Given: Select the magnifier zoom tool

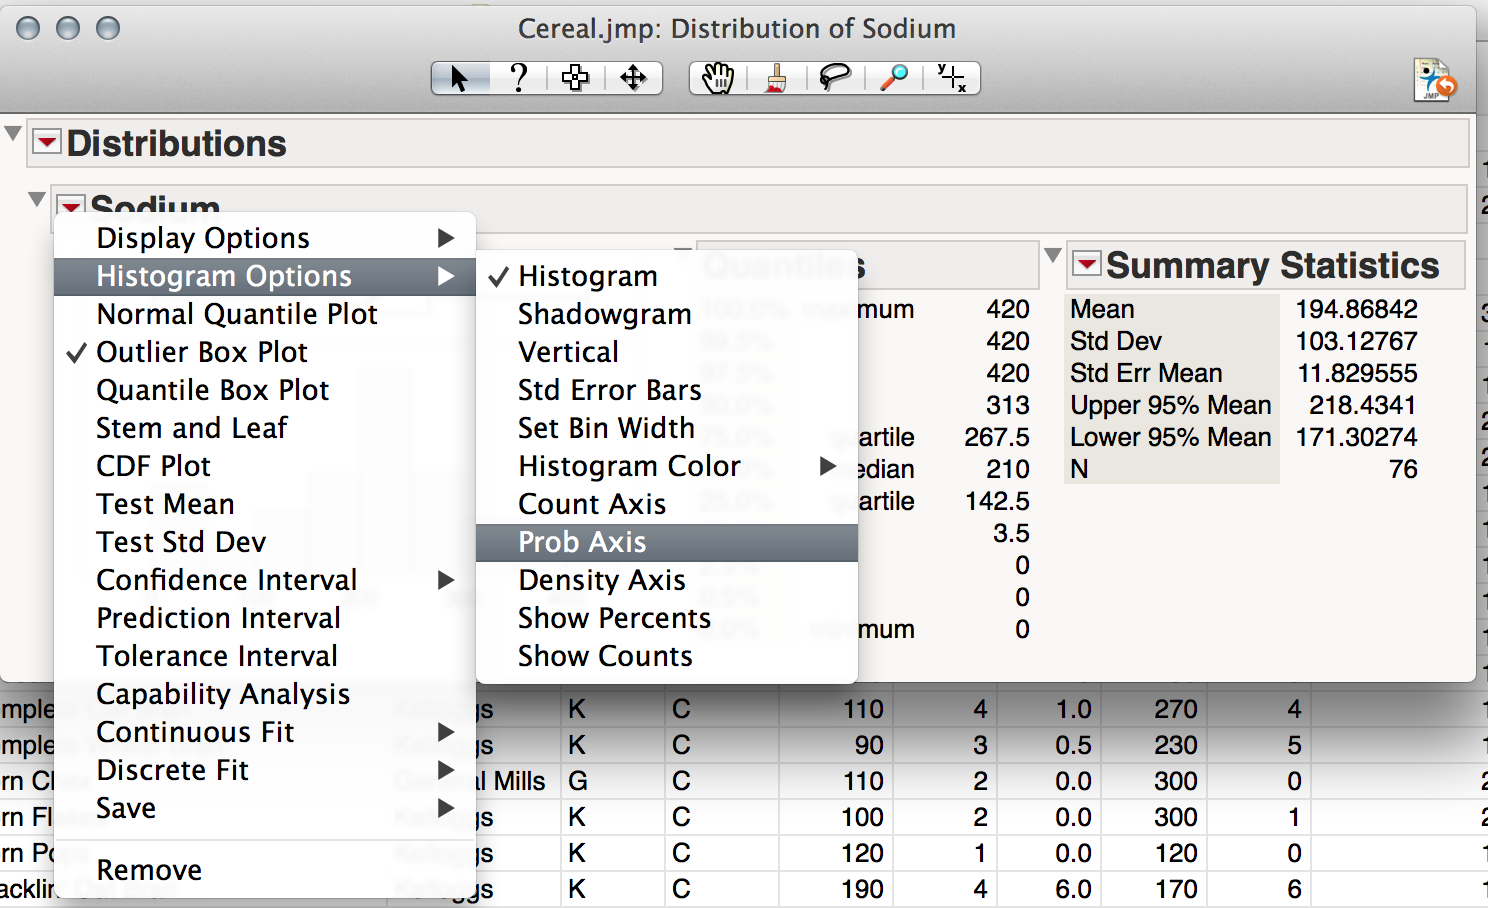Looking at the screenshot, I should click(893, 78).
